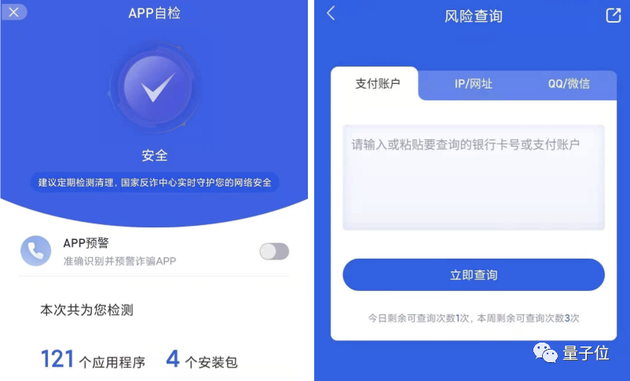Click the 立即查询 button
630x381 pixels.
[x=473, y=275]
